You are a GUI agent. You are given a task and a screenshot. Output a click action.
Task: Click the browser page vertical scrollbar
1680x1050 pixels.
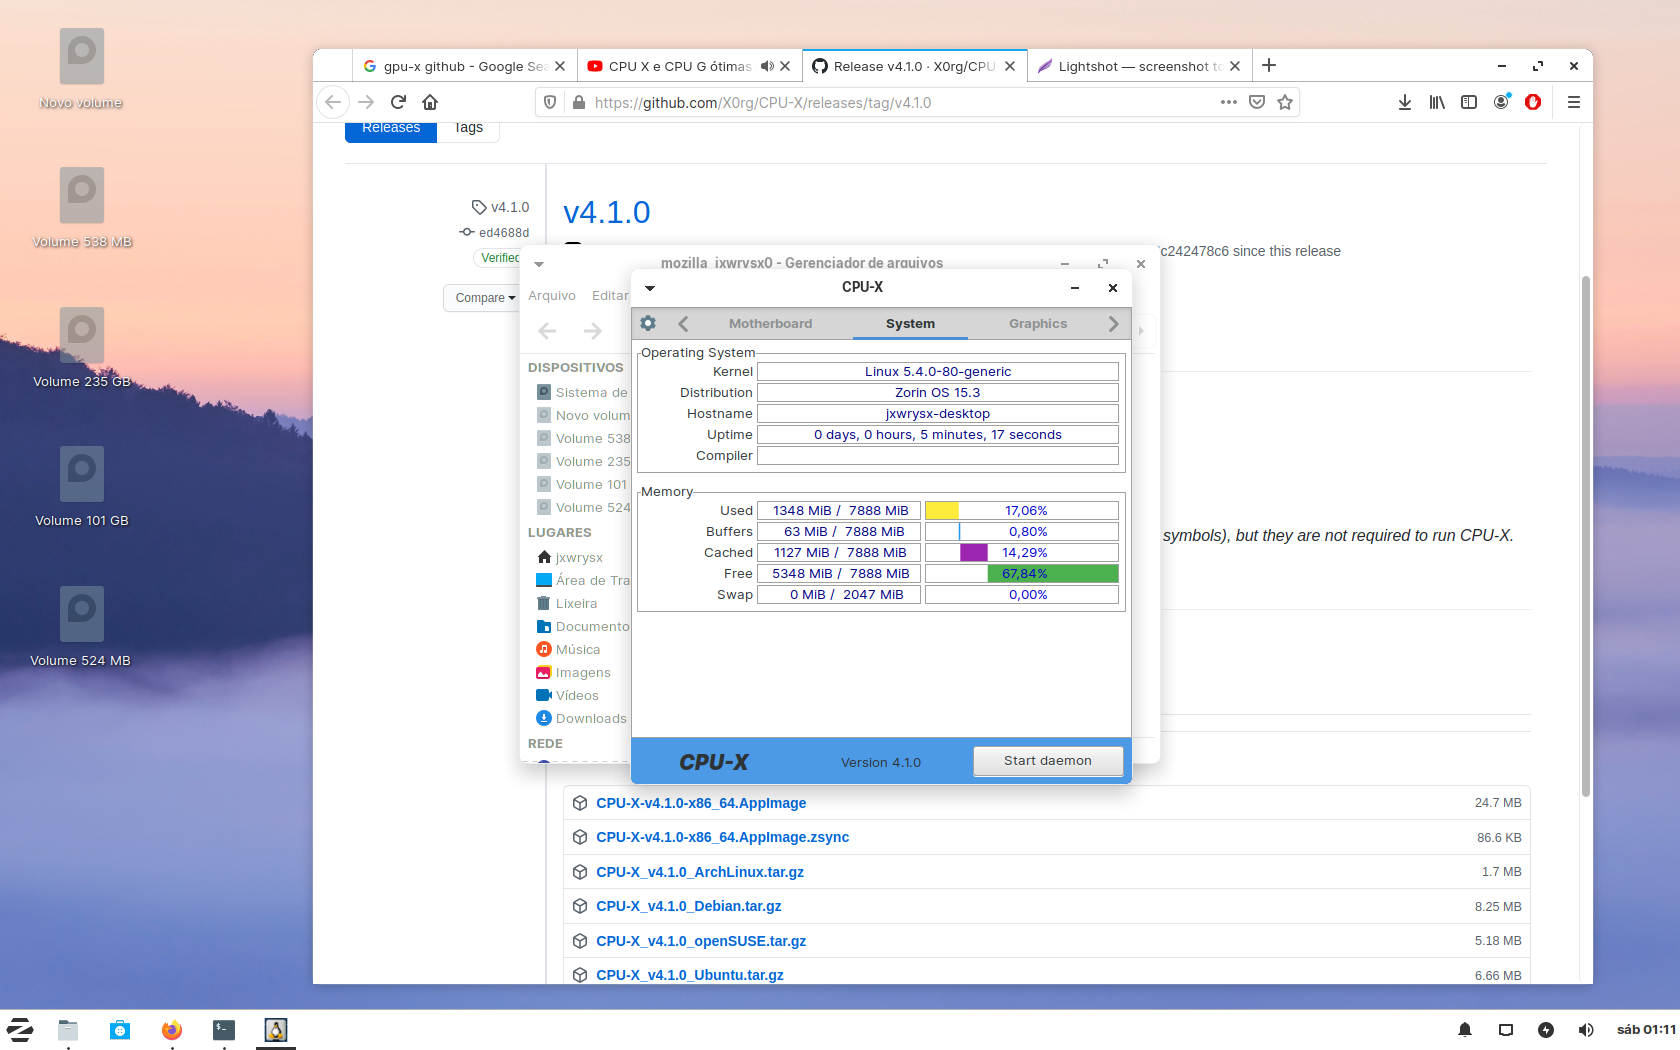point(1586,535)
